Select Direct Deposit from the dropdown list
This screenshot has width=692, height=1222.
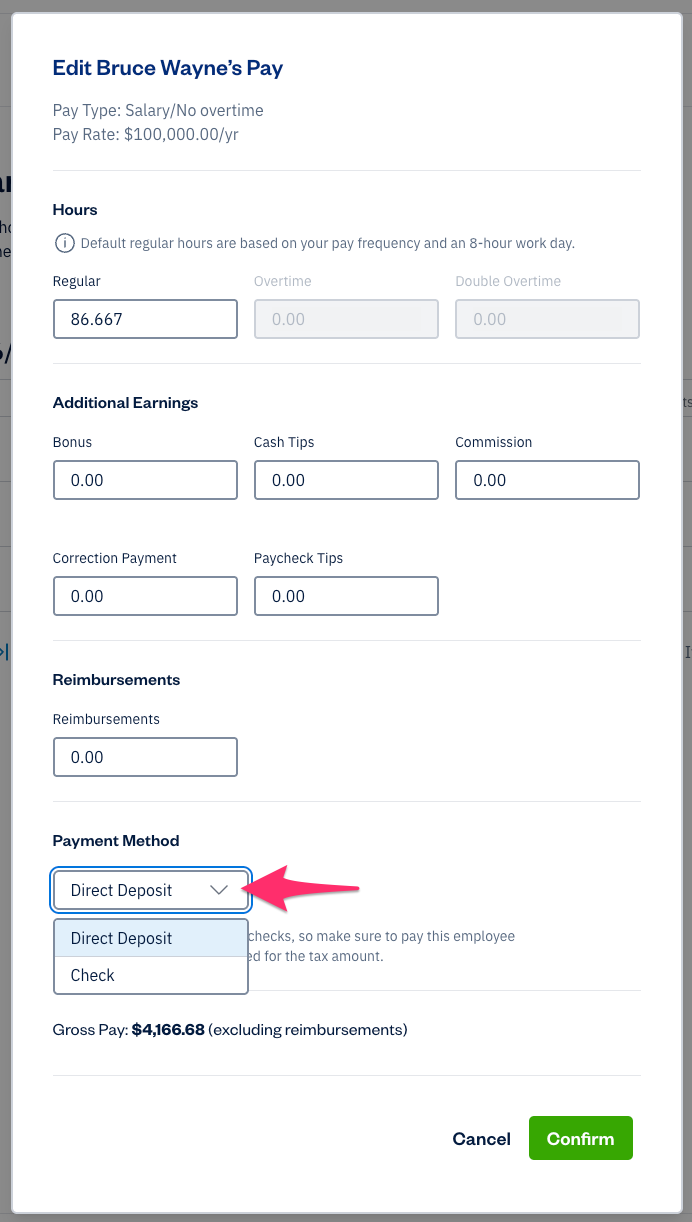[150, 938]
